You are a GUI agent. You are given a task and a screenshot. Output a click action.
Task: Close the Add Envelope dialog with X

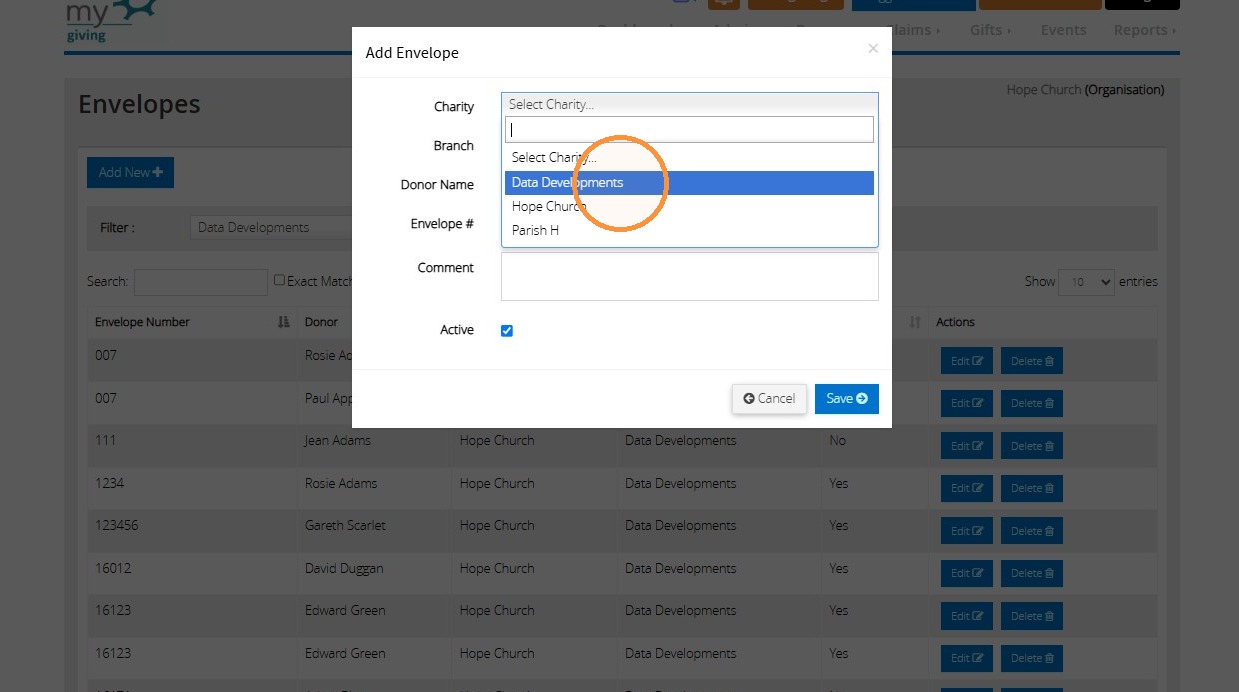pos(873,48)
